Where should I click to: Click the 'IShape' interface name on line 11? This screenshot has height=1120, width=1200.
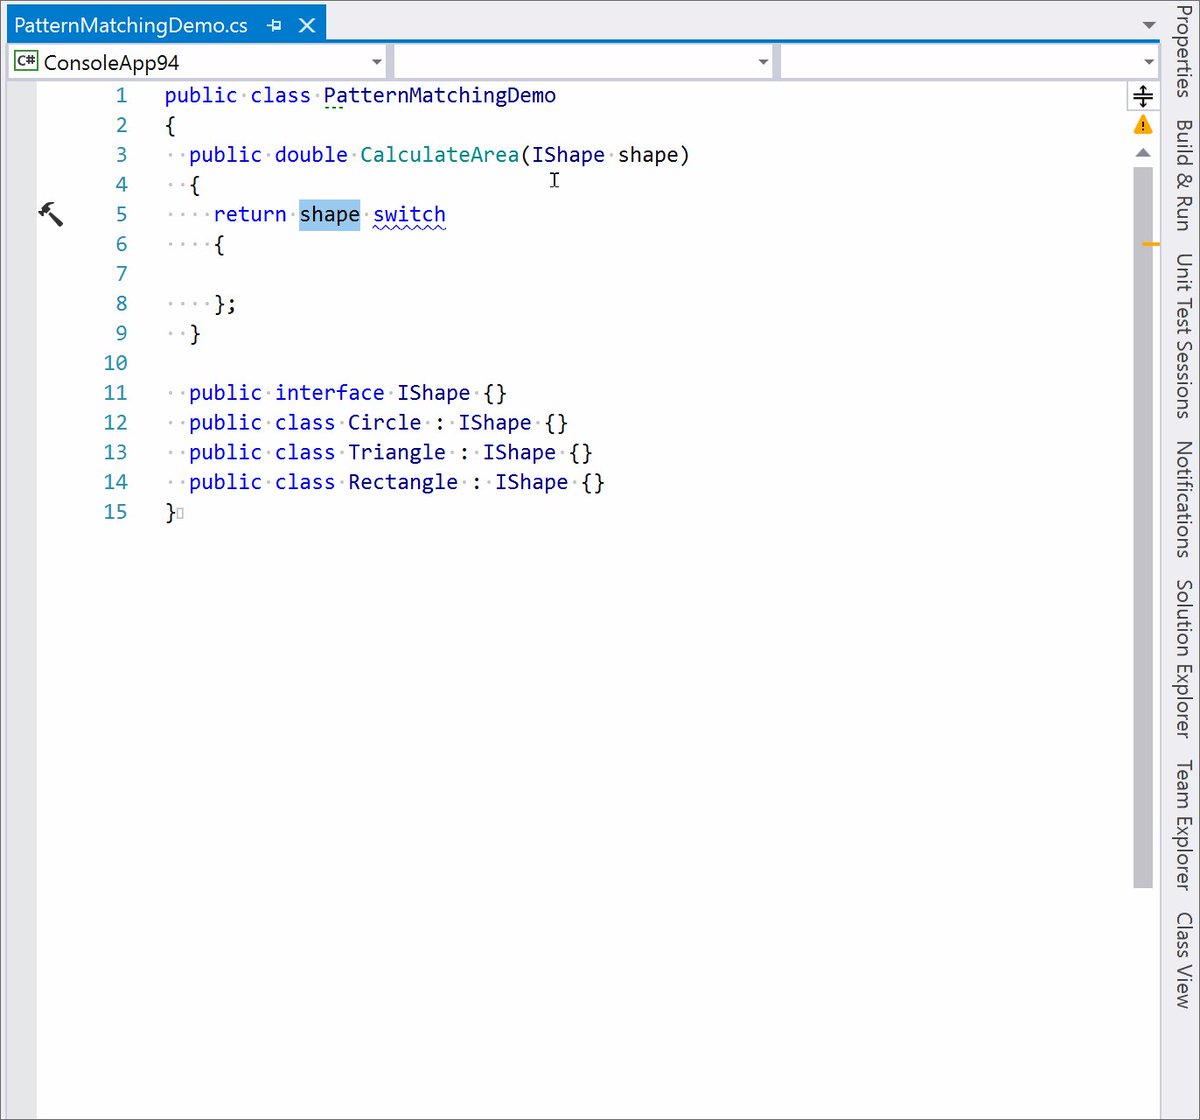[434, 393]
